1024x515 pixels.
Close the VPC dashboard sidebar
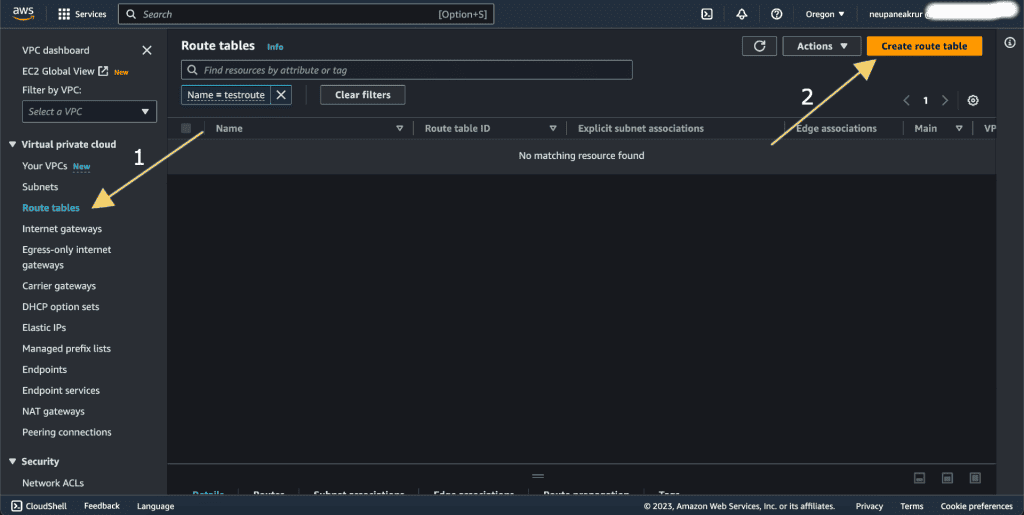pyautogui.click(x=147, y=50)
